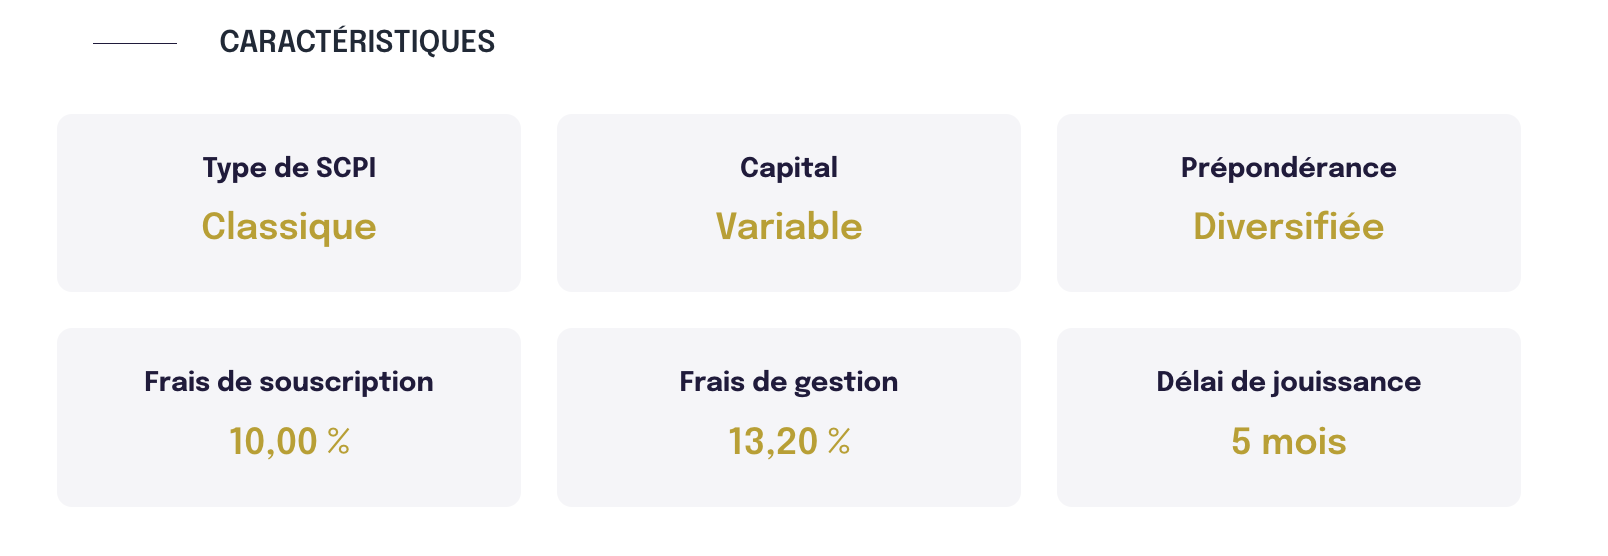Viewport: 1608px width, 556px height.
Task: Click the CARACTÉRISTIQUES section heading
Action: pyautogui.click(x=357, y=42)
